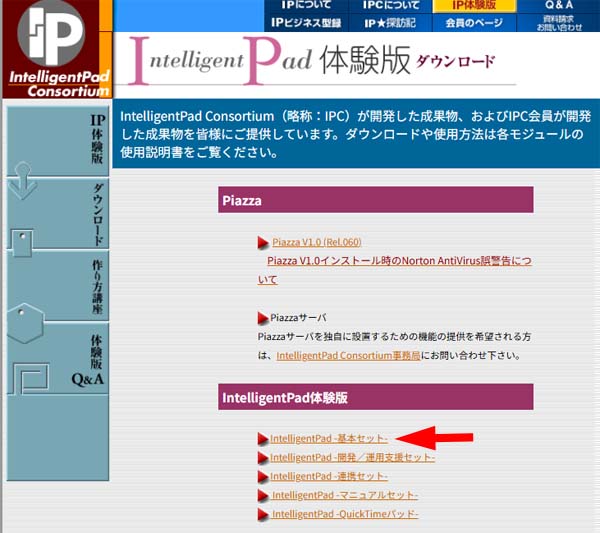The height and width of the screenshot is (533, 600).
Task: Click the 資料請求 お問い合わせ link
Action: click(559, 22)
